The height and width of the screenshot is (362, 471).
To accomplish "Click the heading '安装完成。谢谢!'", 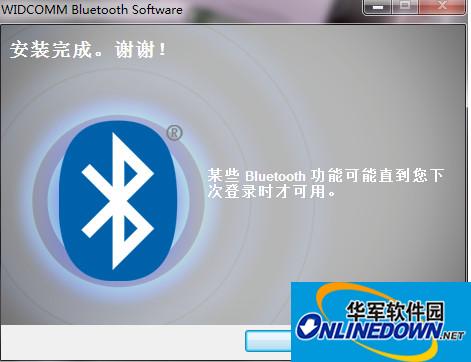I will coord(88,50).
